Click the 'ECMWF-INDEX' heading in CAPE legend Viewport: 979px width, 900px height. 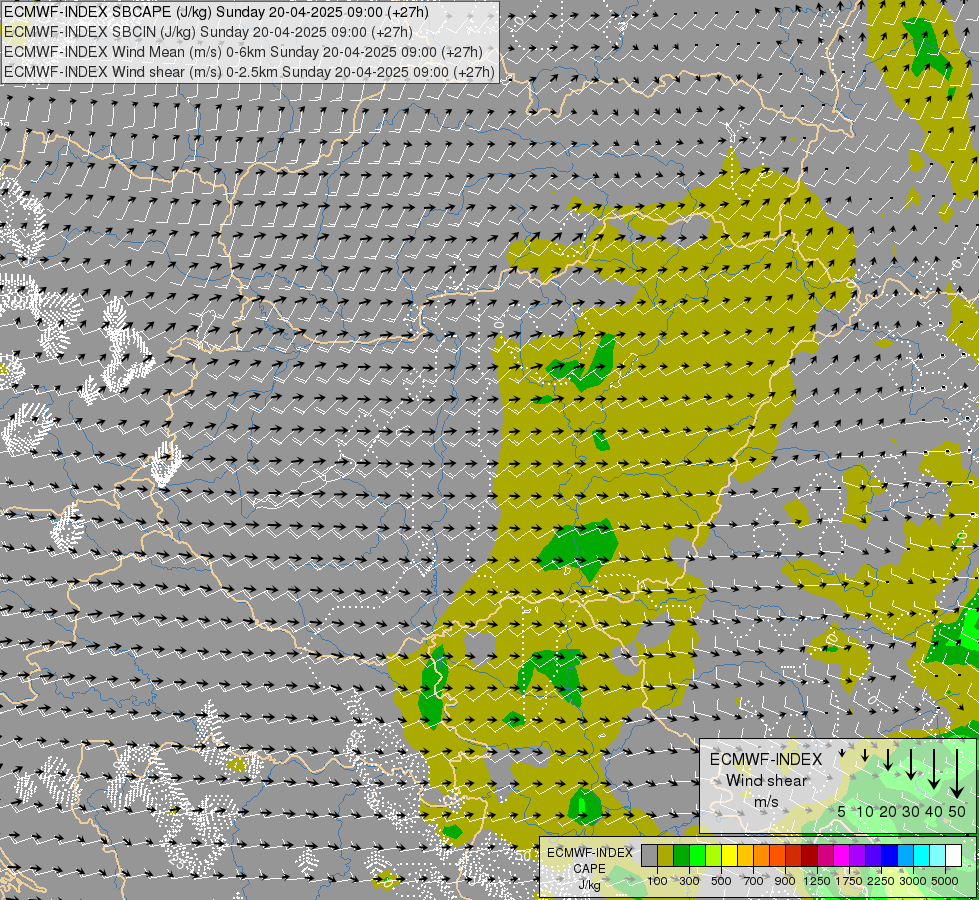coord(589,853)
